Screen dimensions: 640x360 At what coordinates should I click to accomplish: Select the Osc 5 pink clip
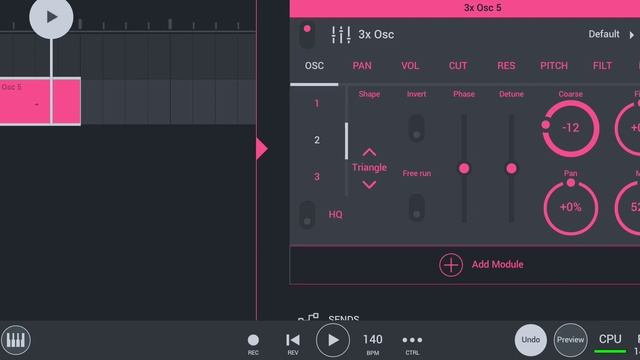click(40, 101)
